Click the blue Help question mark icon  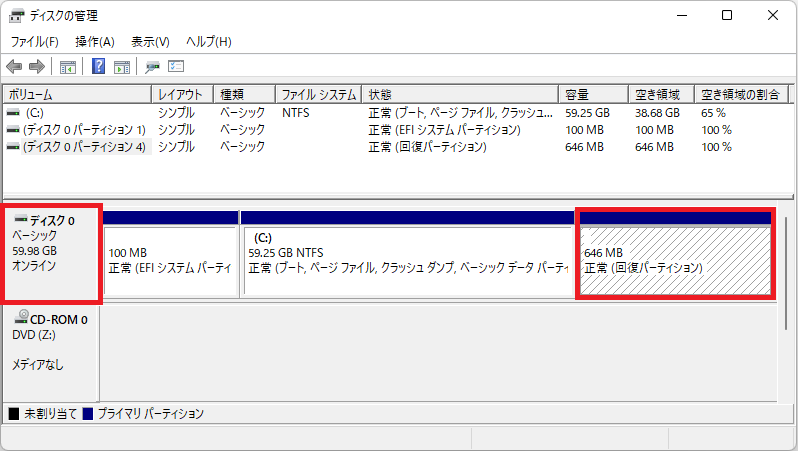pos(98,66)
